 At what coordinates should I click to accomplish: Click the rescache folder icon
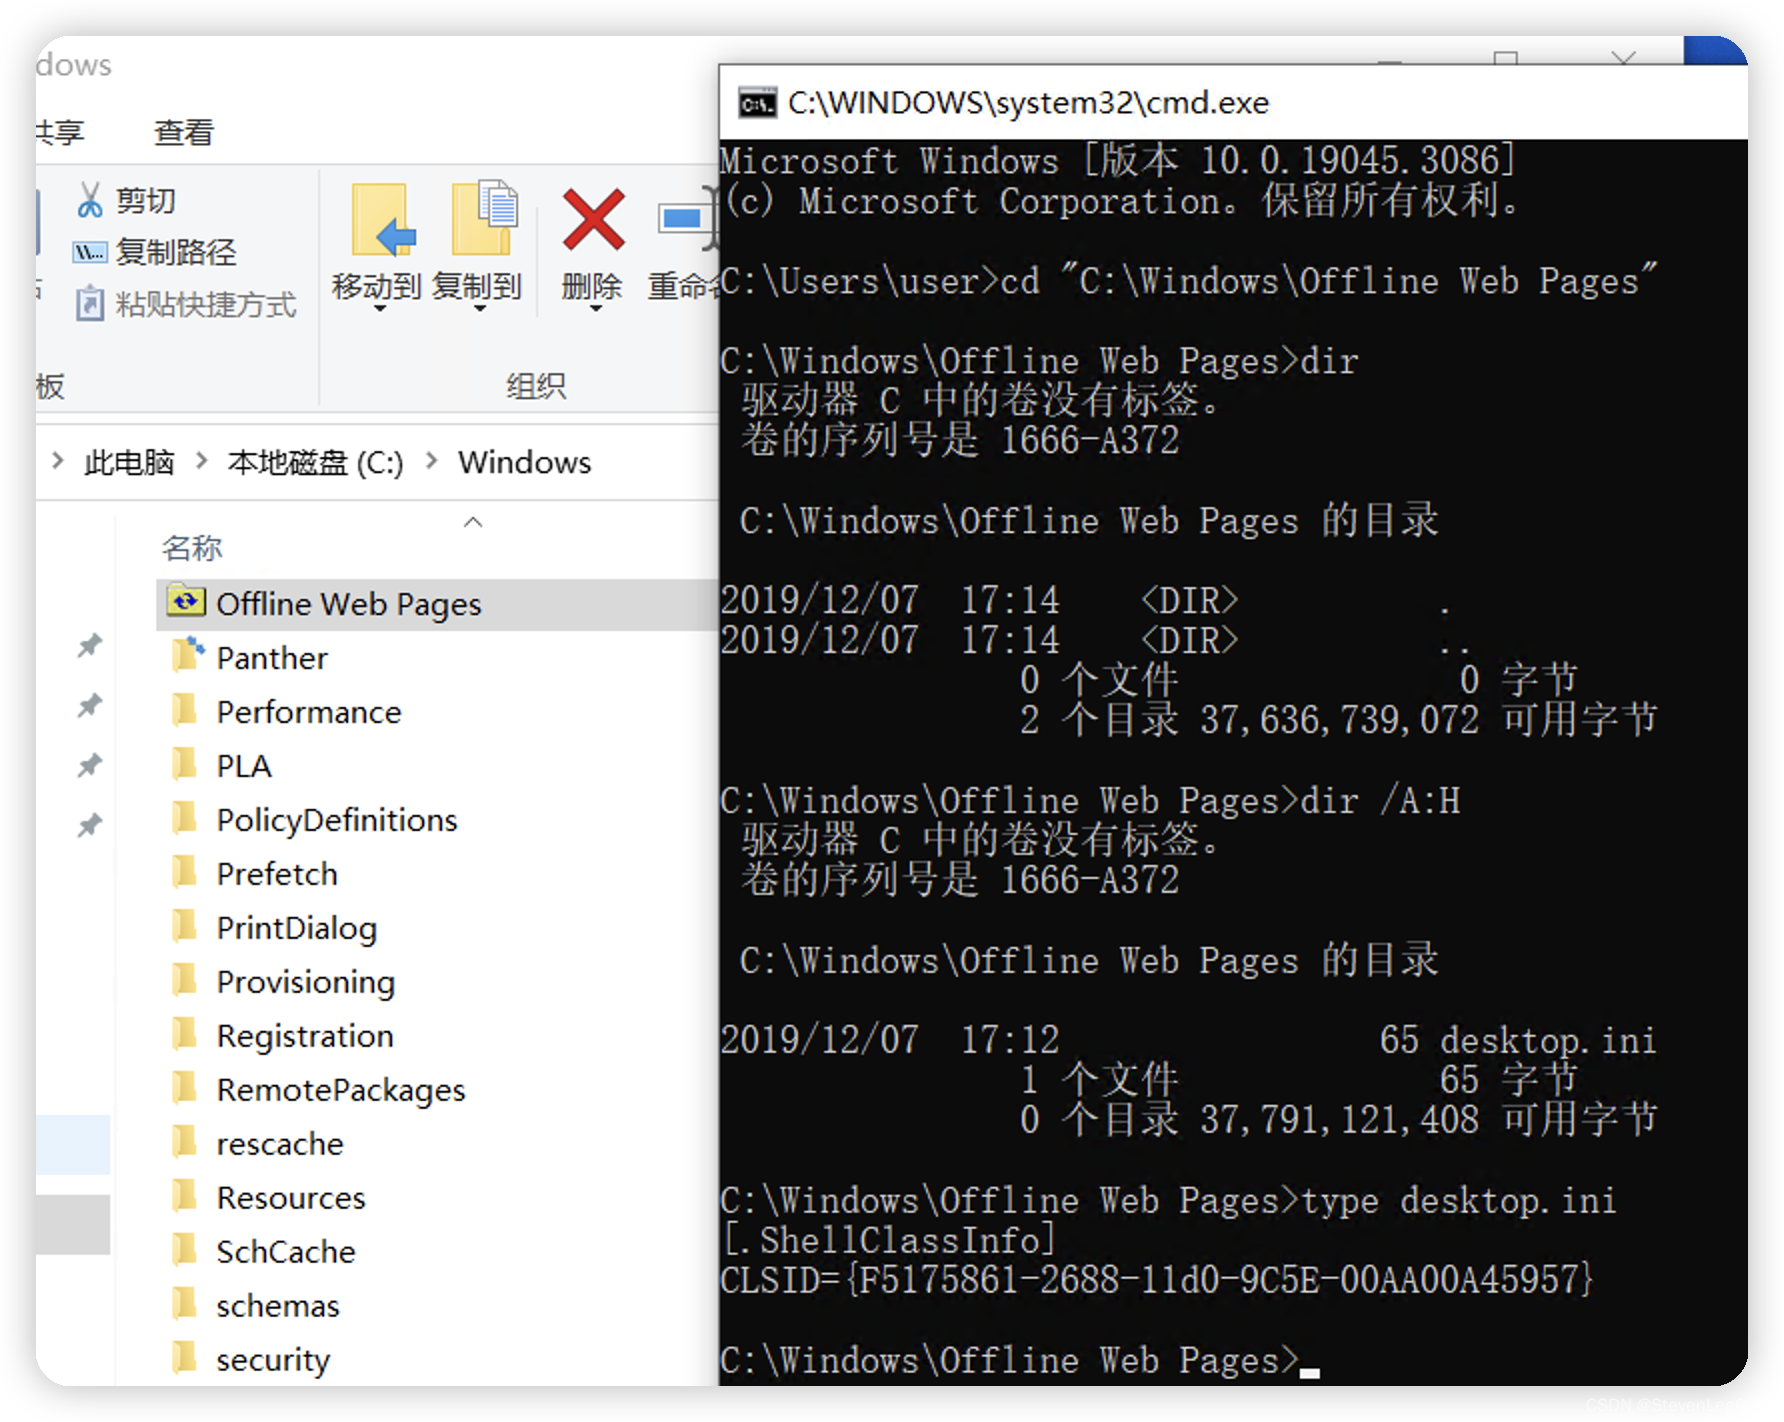(x=185, y=1142)
